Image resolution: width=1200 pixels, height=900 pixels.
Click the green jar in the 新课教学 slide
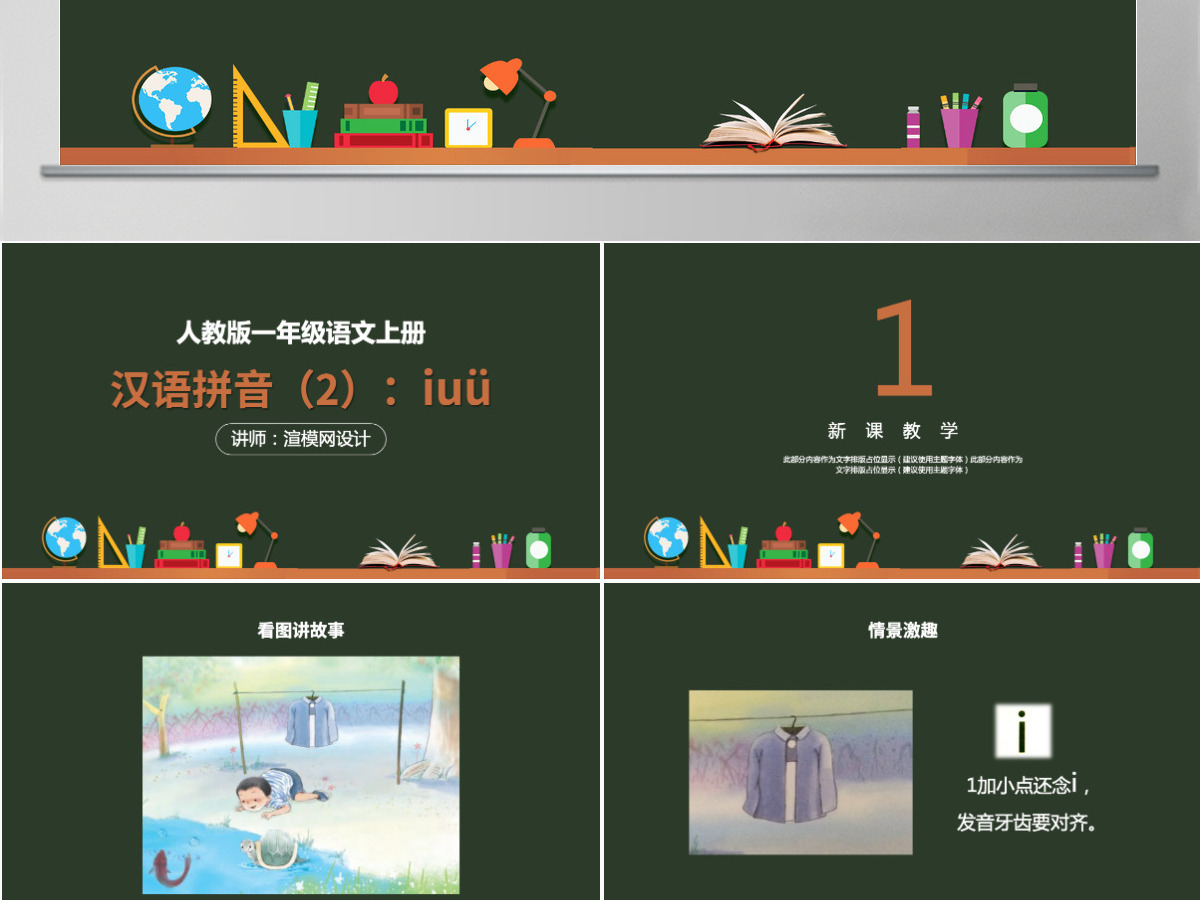point(1140,548)
